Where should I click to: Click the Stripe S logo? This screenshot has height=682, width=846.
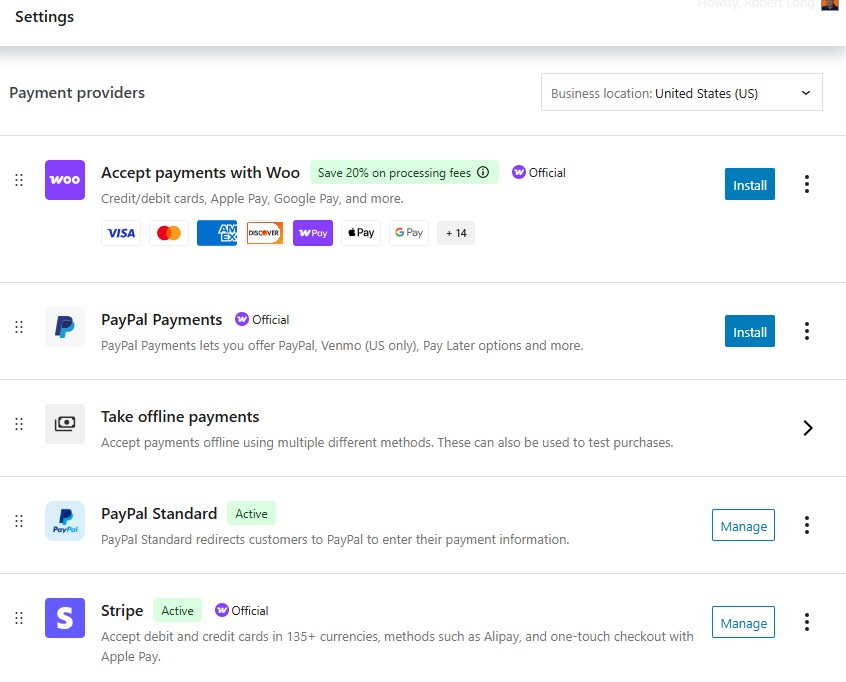[64, 620]
